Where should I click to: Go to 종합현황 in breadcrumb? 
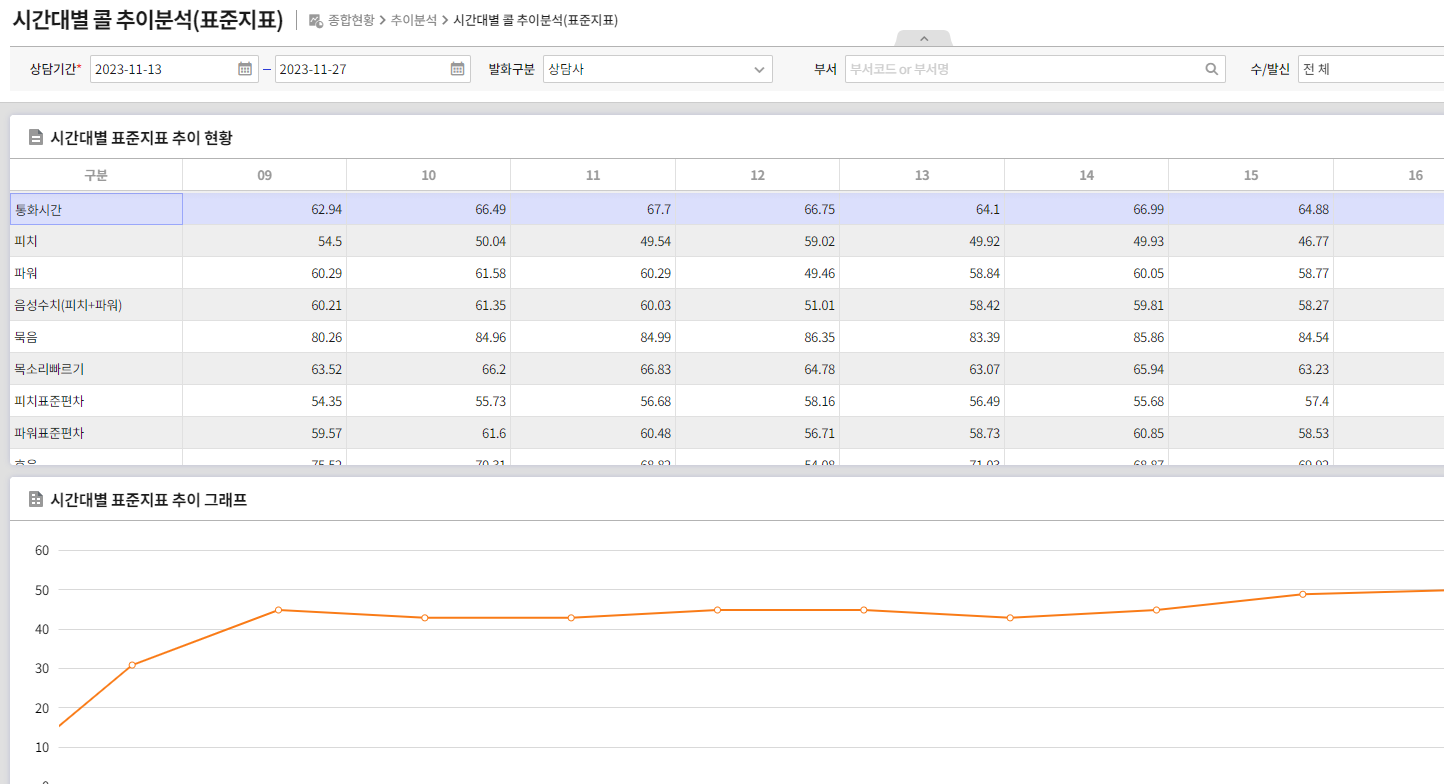[351, 20]
